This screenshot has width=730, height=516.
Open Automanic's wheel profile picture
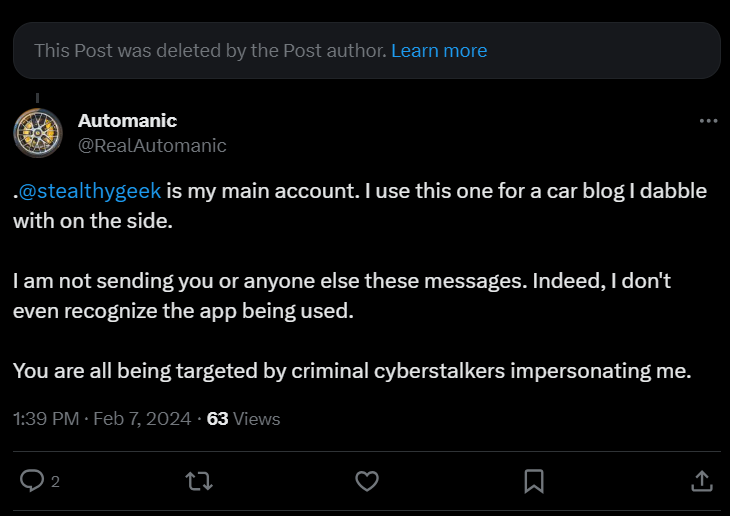(x=38, y=133)
